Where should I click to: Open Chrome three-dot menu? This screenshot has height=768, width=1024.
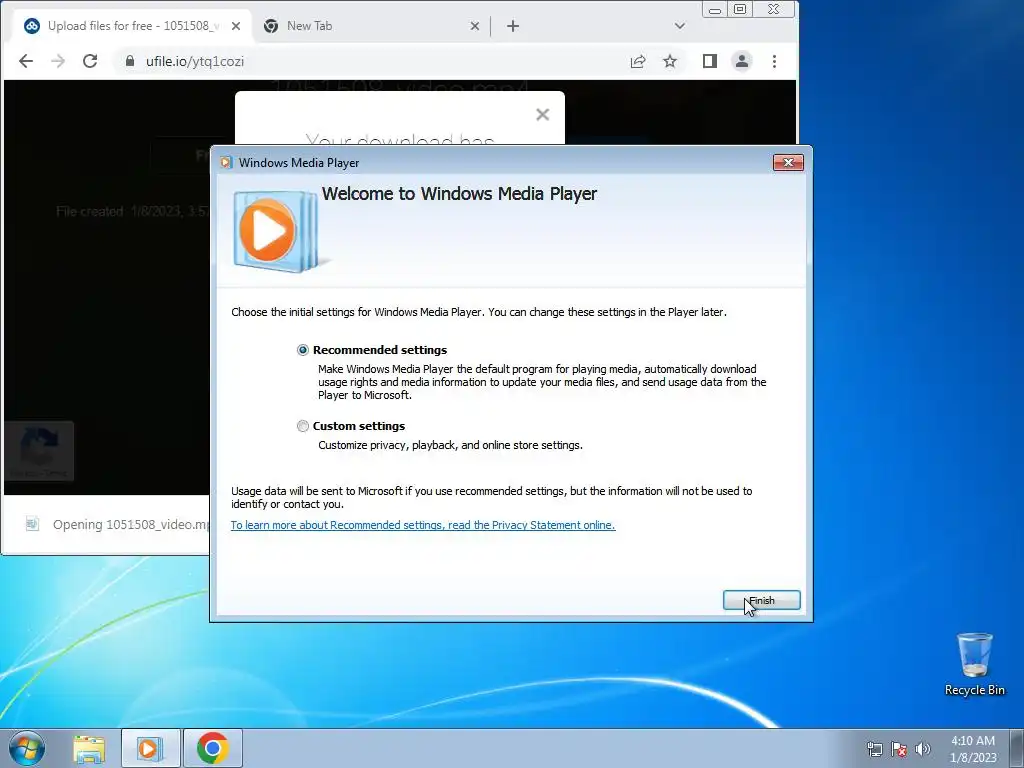click(x=775, y=61)
